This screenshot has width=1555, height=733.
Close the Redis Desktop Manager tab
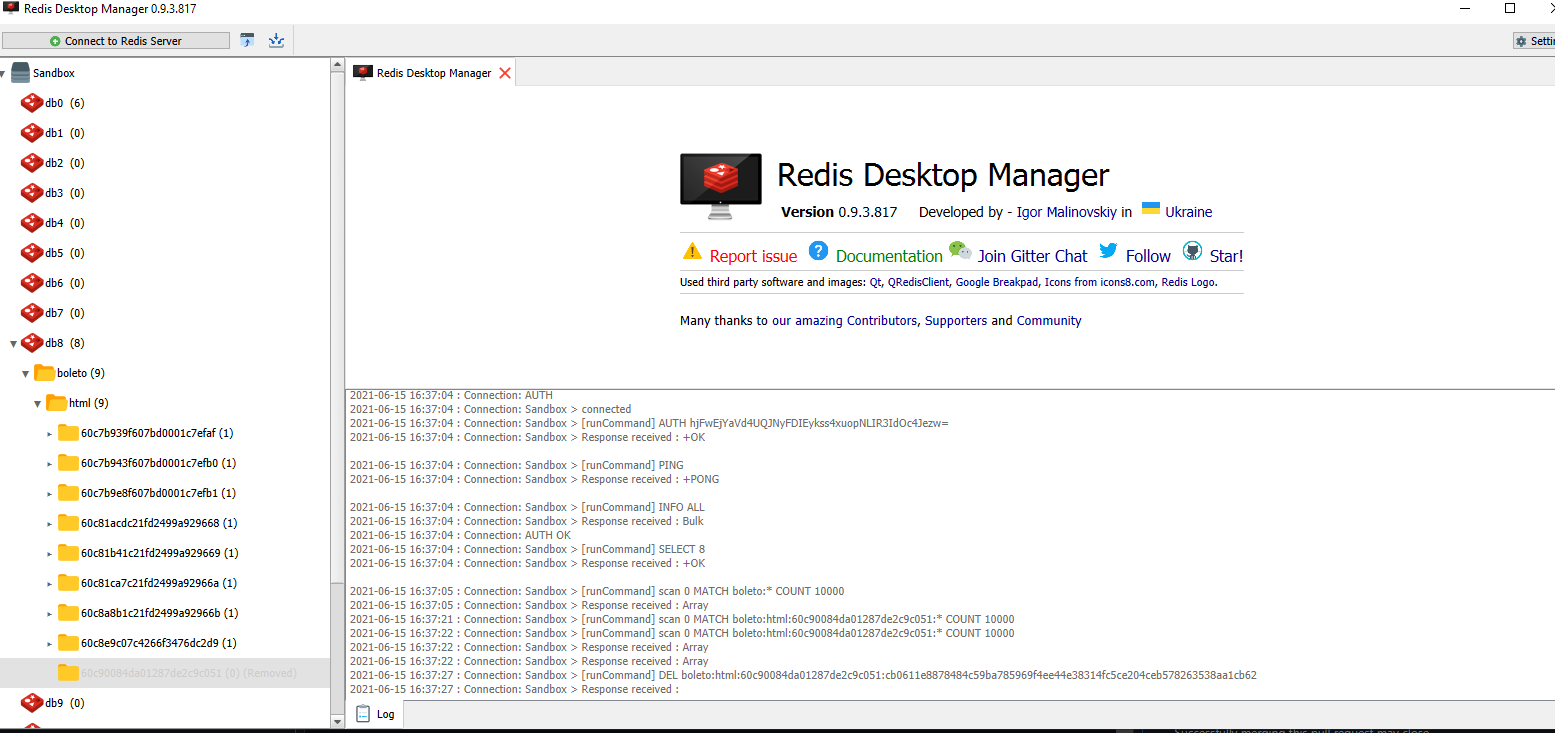tap(505, 73)
